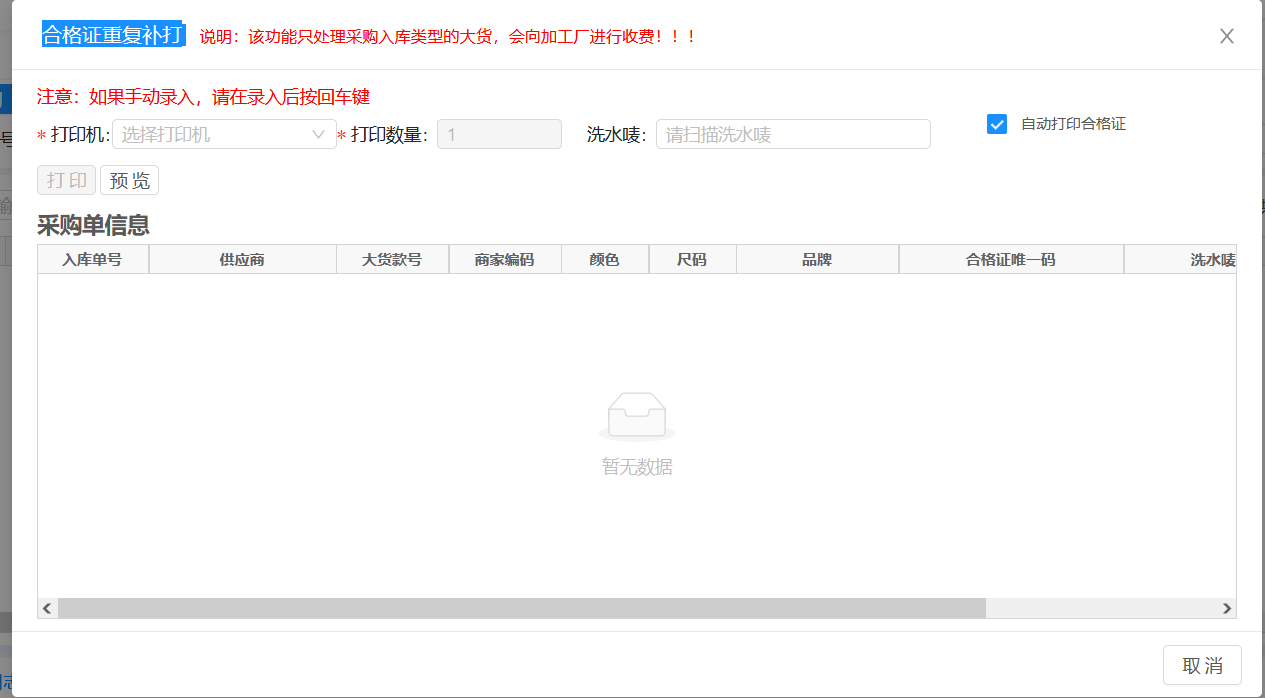Click the 供应商 column header
This screenshot has width=1265, height=698.
pyautogui.click(x=241, y=260)
